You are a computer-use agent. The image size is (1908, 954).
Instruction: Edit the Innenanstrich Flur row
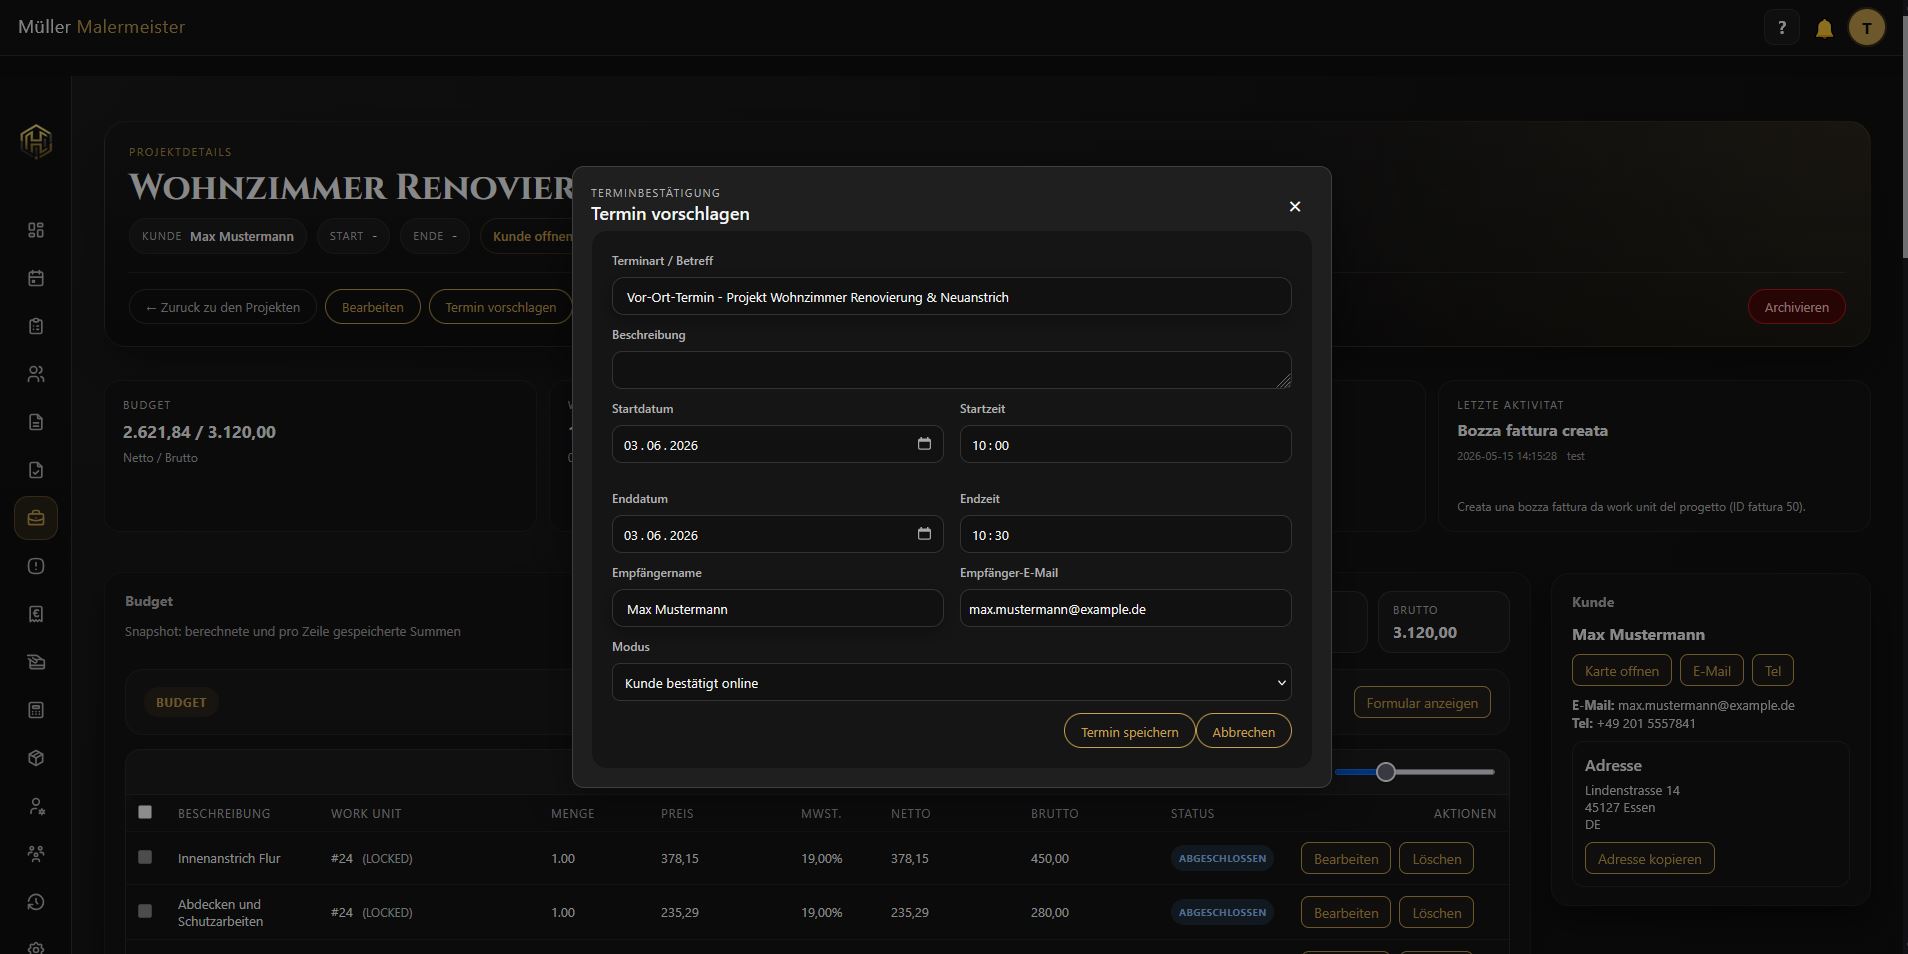tap(1345, 858)
